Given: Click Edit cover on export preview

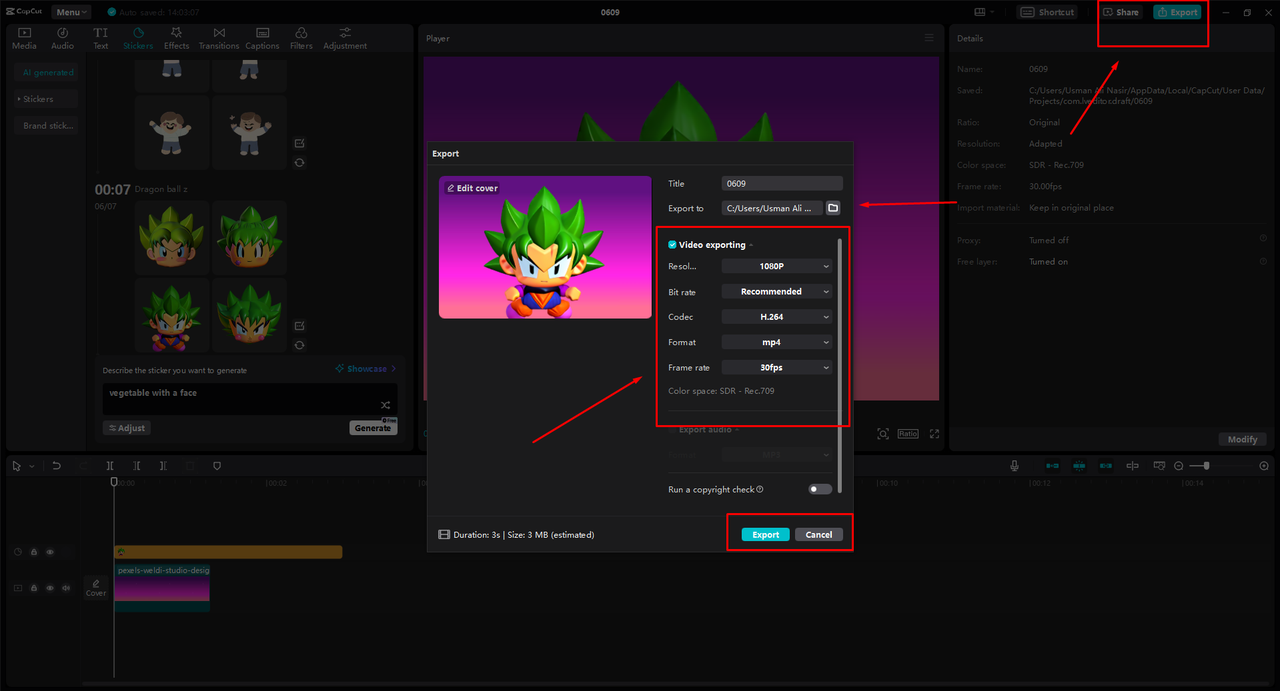Looking at the screenshot, I should [472, 188].
